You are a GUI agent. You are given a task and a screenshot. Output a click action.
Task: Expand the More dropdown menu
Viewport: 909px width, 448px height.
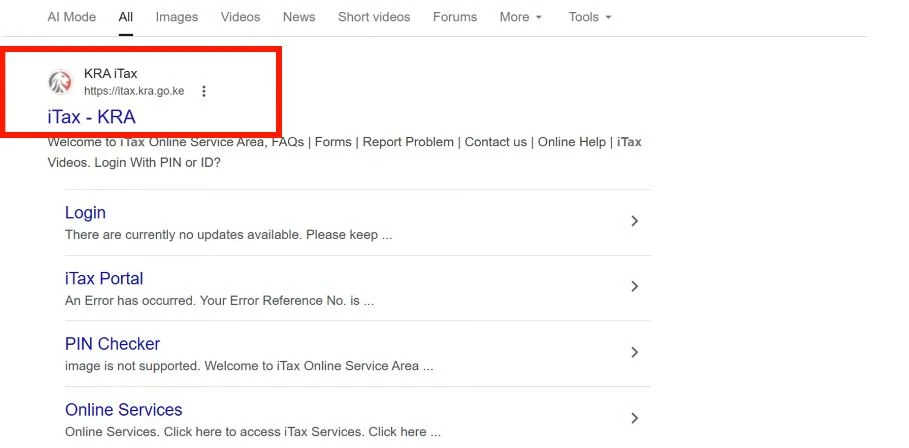(x=521, y=17)
